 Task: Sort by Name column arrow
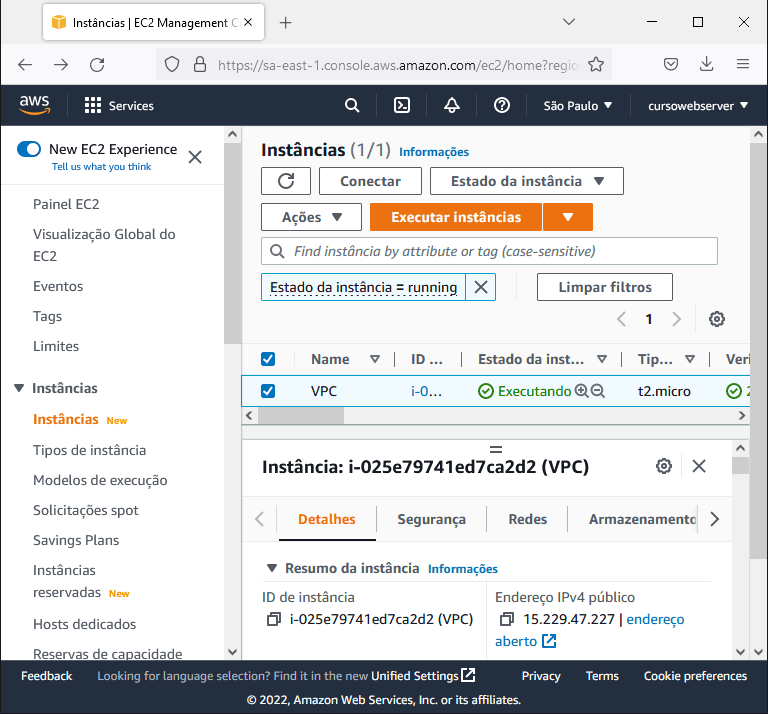375,359
